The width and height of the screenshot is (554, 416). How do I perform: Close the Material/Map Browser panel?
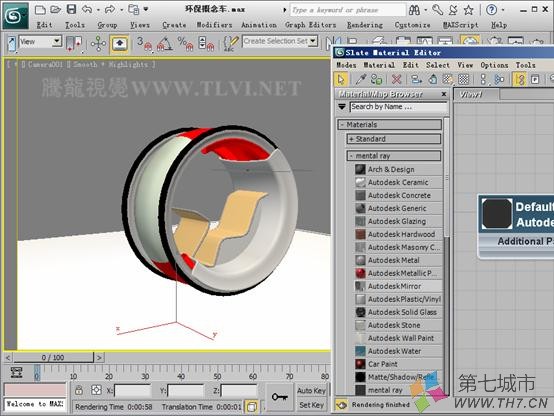pos(444,94)
